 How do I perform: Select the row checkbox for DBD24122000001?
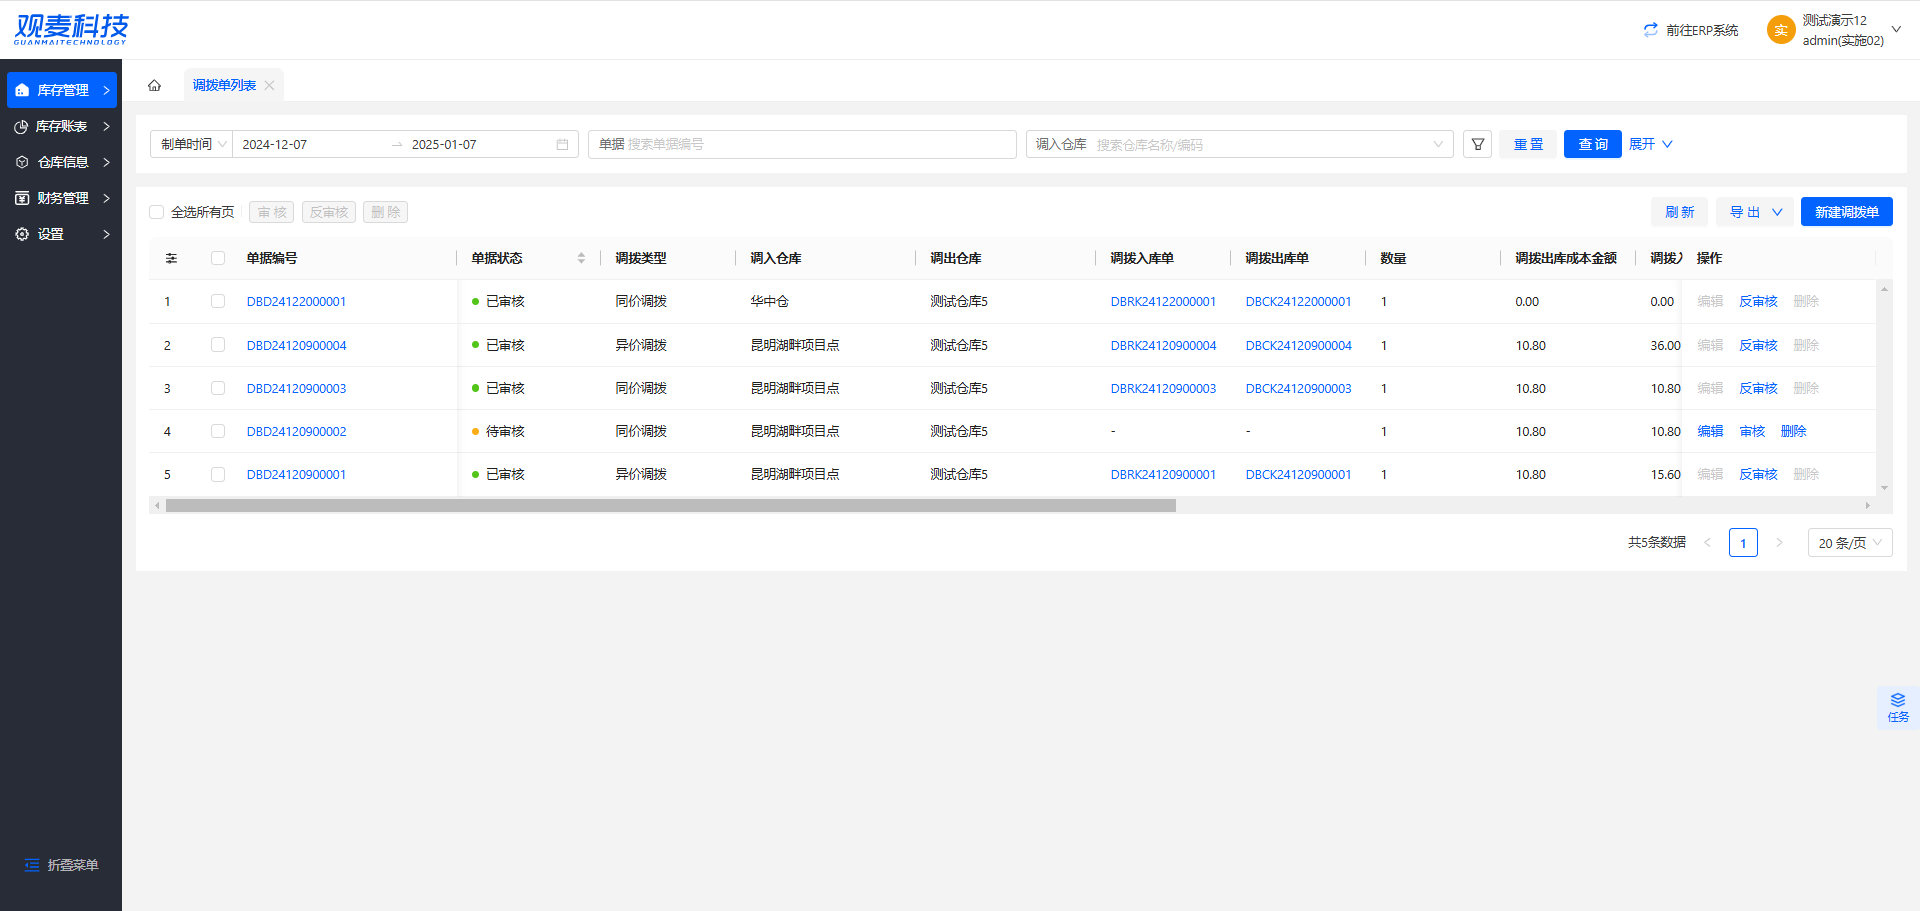(218, 301)
